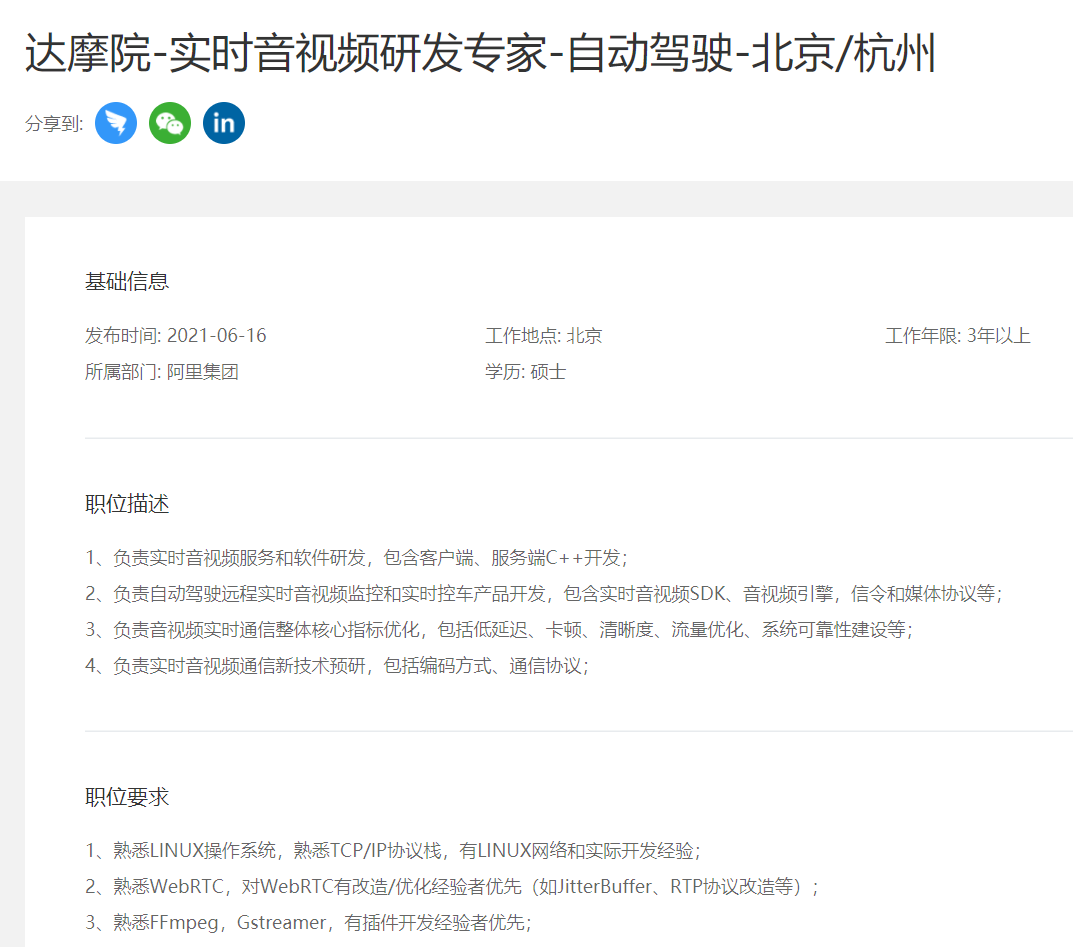Viewport: 1073px width, 947px height.
Task: Select the 基础信息 section heading
Action: point(127,281)
